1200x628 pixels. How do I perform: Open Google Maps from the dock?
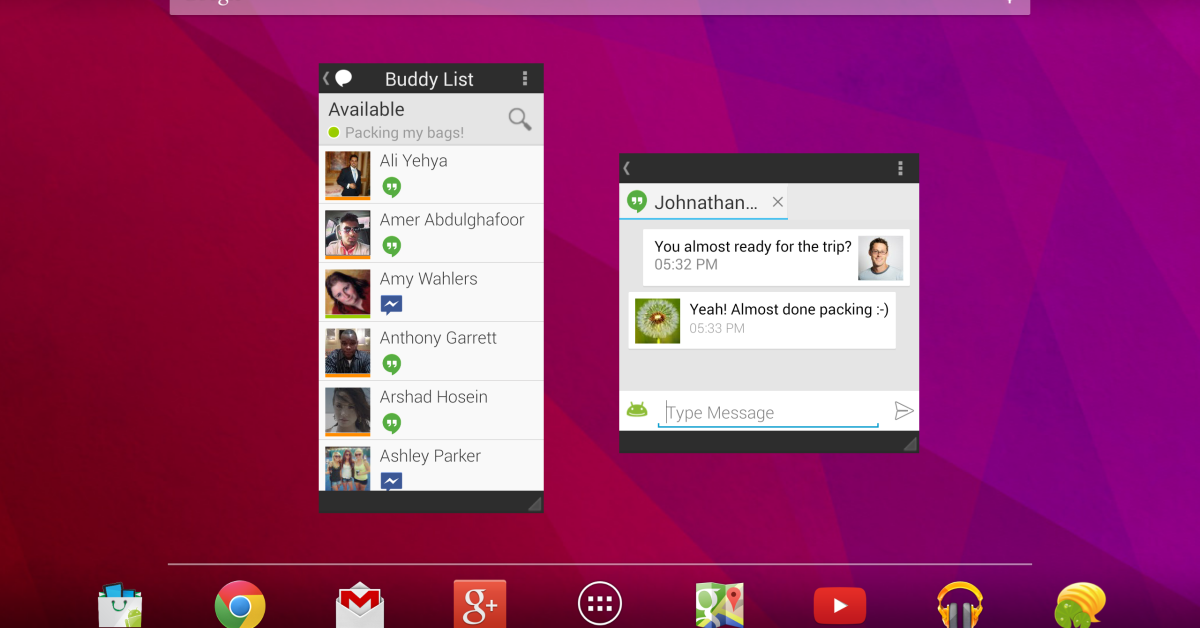pyautogui.click(x=720, y=606)
